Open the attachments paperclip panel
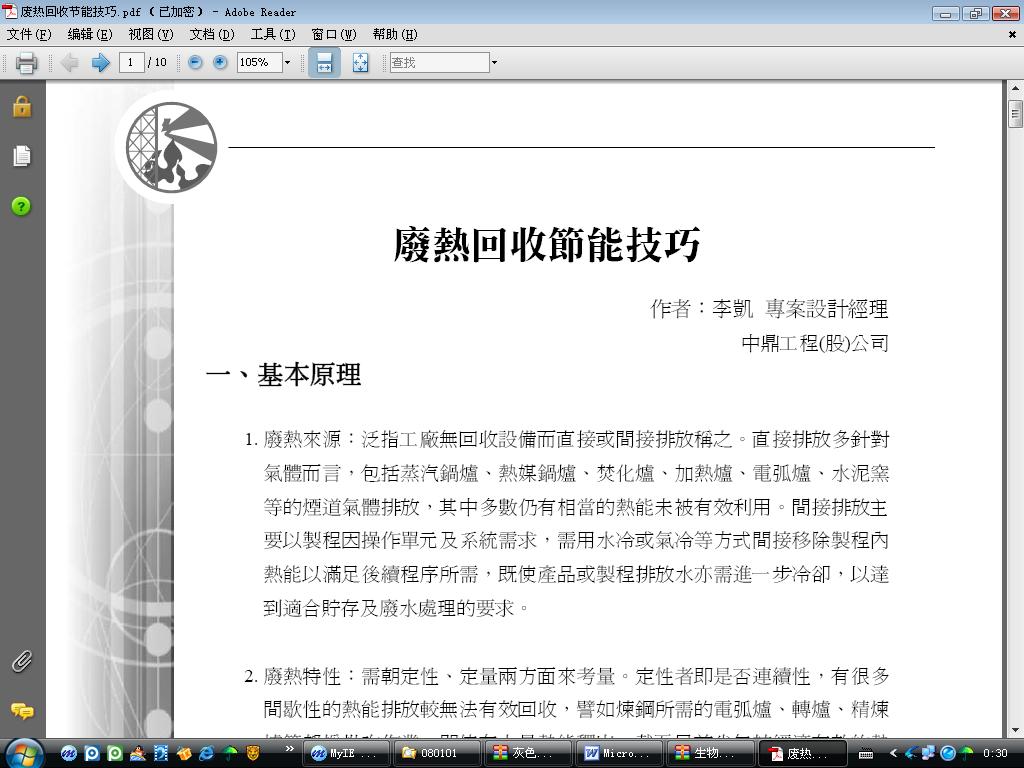Viewport: 1024px width, 768px height. point(22,661)
